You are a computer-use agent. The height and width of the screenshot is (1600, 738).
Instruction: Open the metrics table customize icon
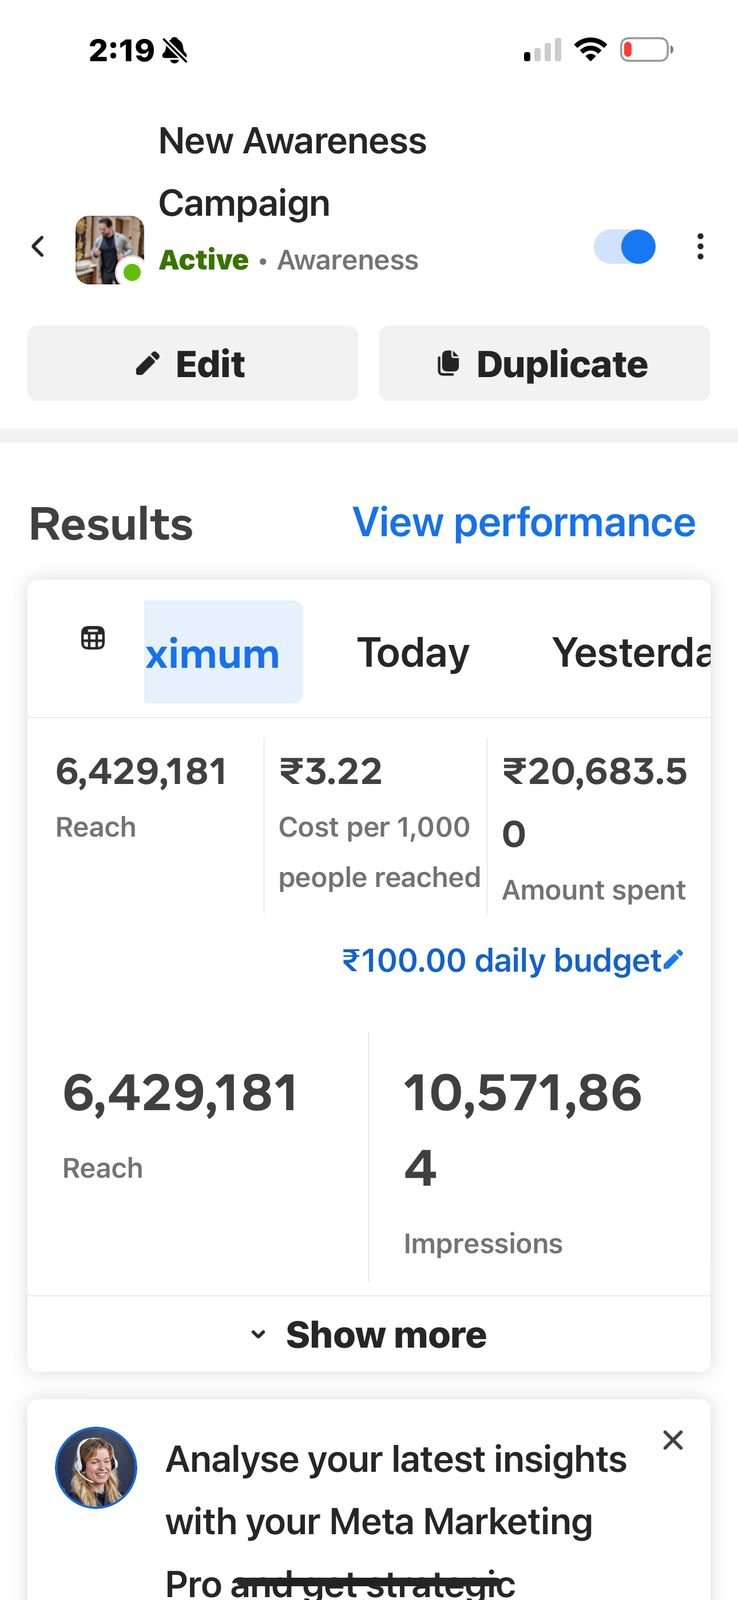point(93,638)
